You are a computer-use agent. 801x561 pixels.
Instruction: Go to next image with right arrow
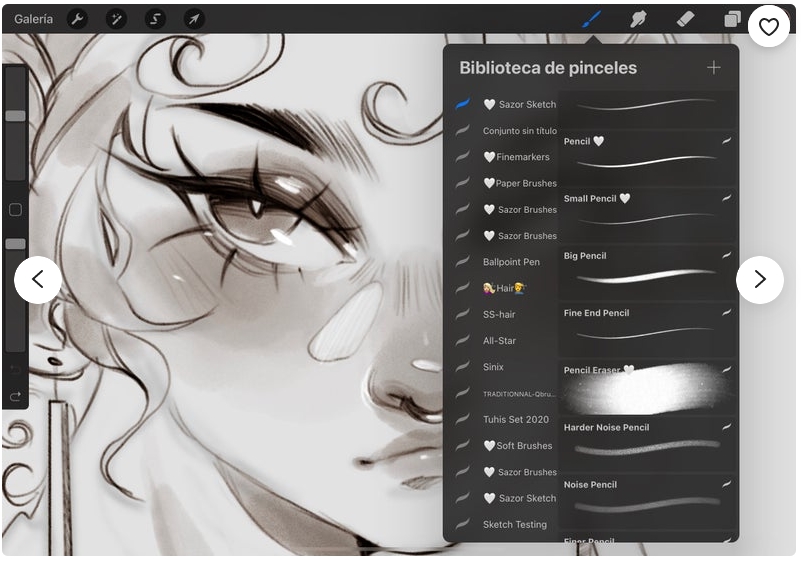(x=759, y=280)
